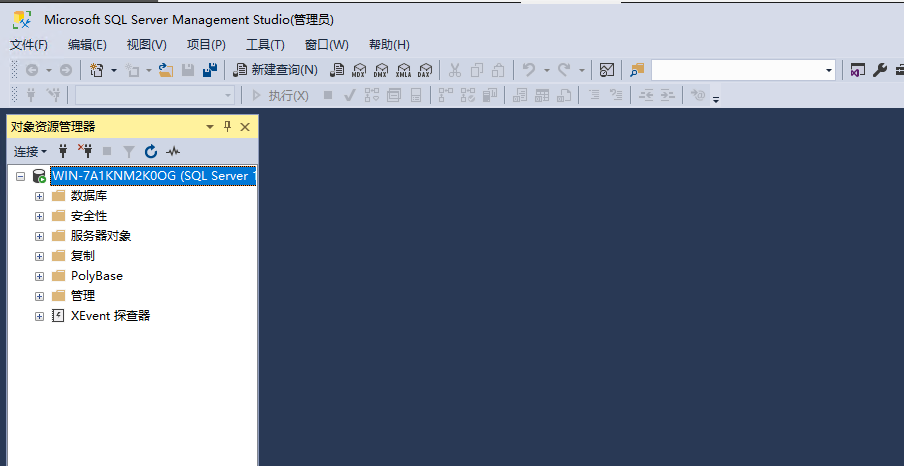Select the XEvent 探查器 tree item
This screenshot has height=466, width=904.
[110, 316]
